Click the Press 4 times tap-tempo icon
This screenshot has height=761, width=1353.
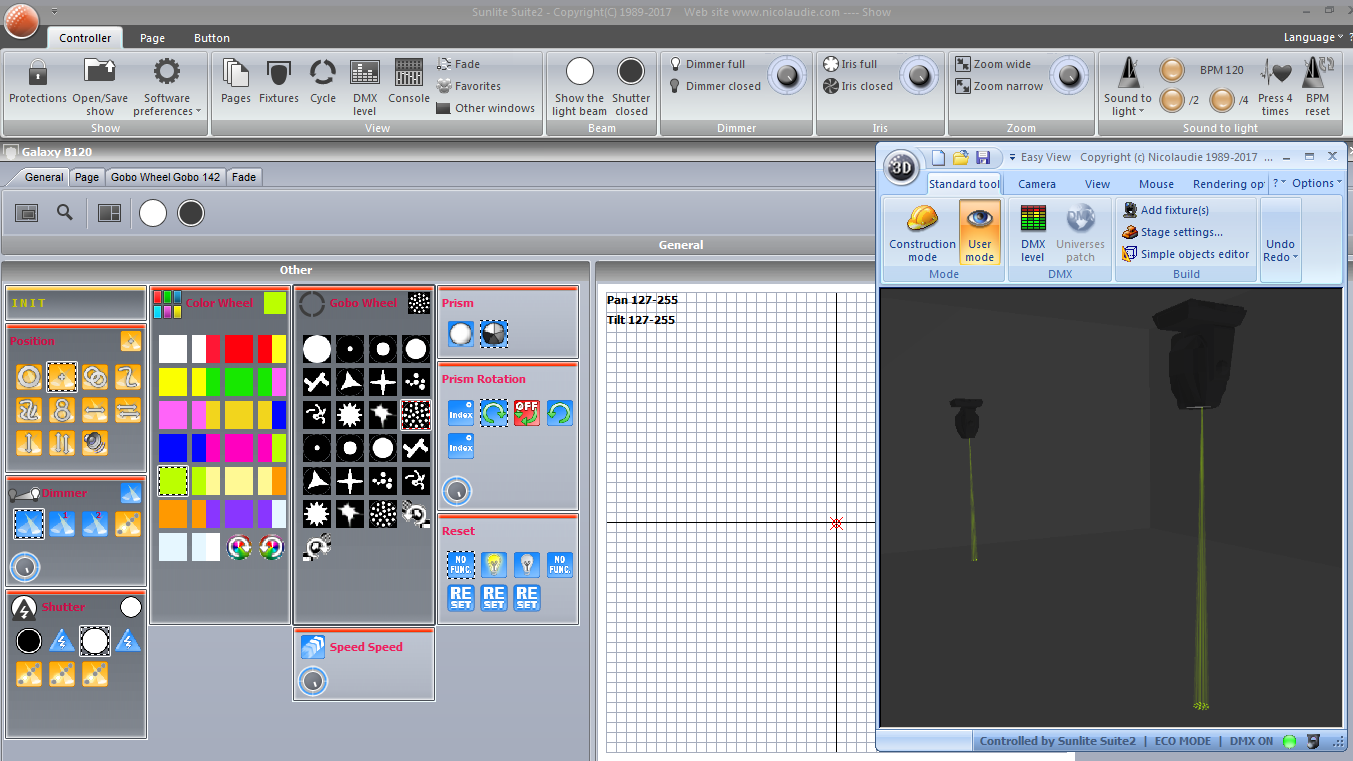1275,74
